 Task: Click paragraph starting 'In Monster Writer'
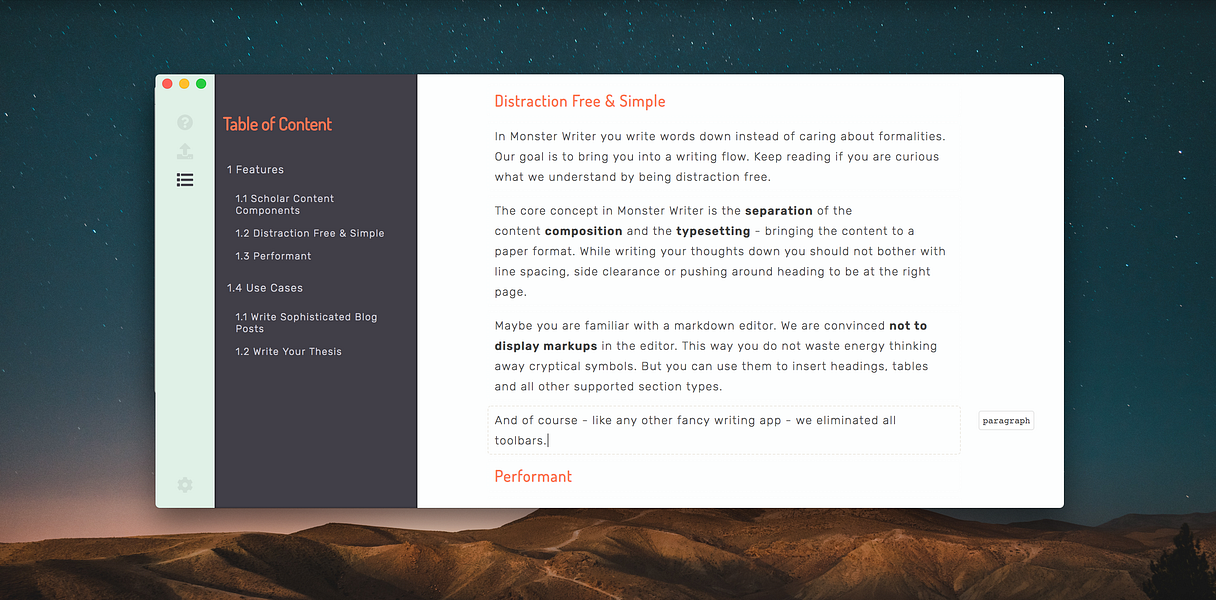point(719,157)
